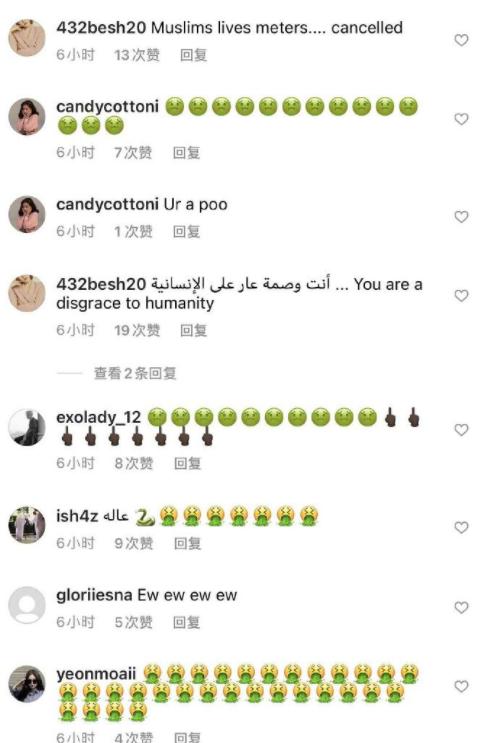Tap ish4z username

pos(77,516)
